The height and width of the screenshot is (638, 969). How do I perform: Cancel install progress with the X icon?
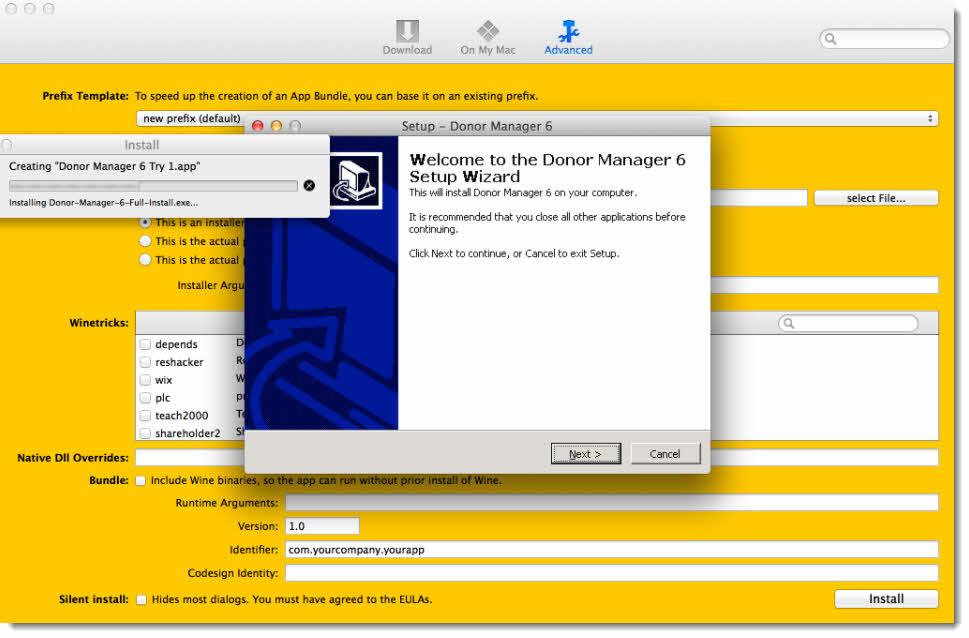pyautogui.click(x=309, y=185)
